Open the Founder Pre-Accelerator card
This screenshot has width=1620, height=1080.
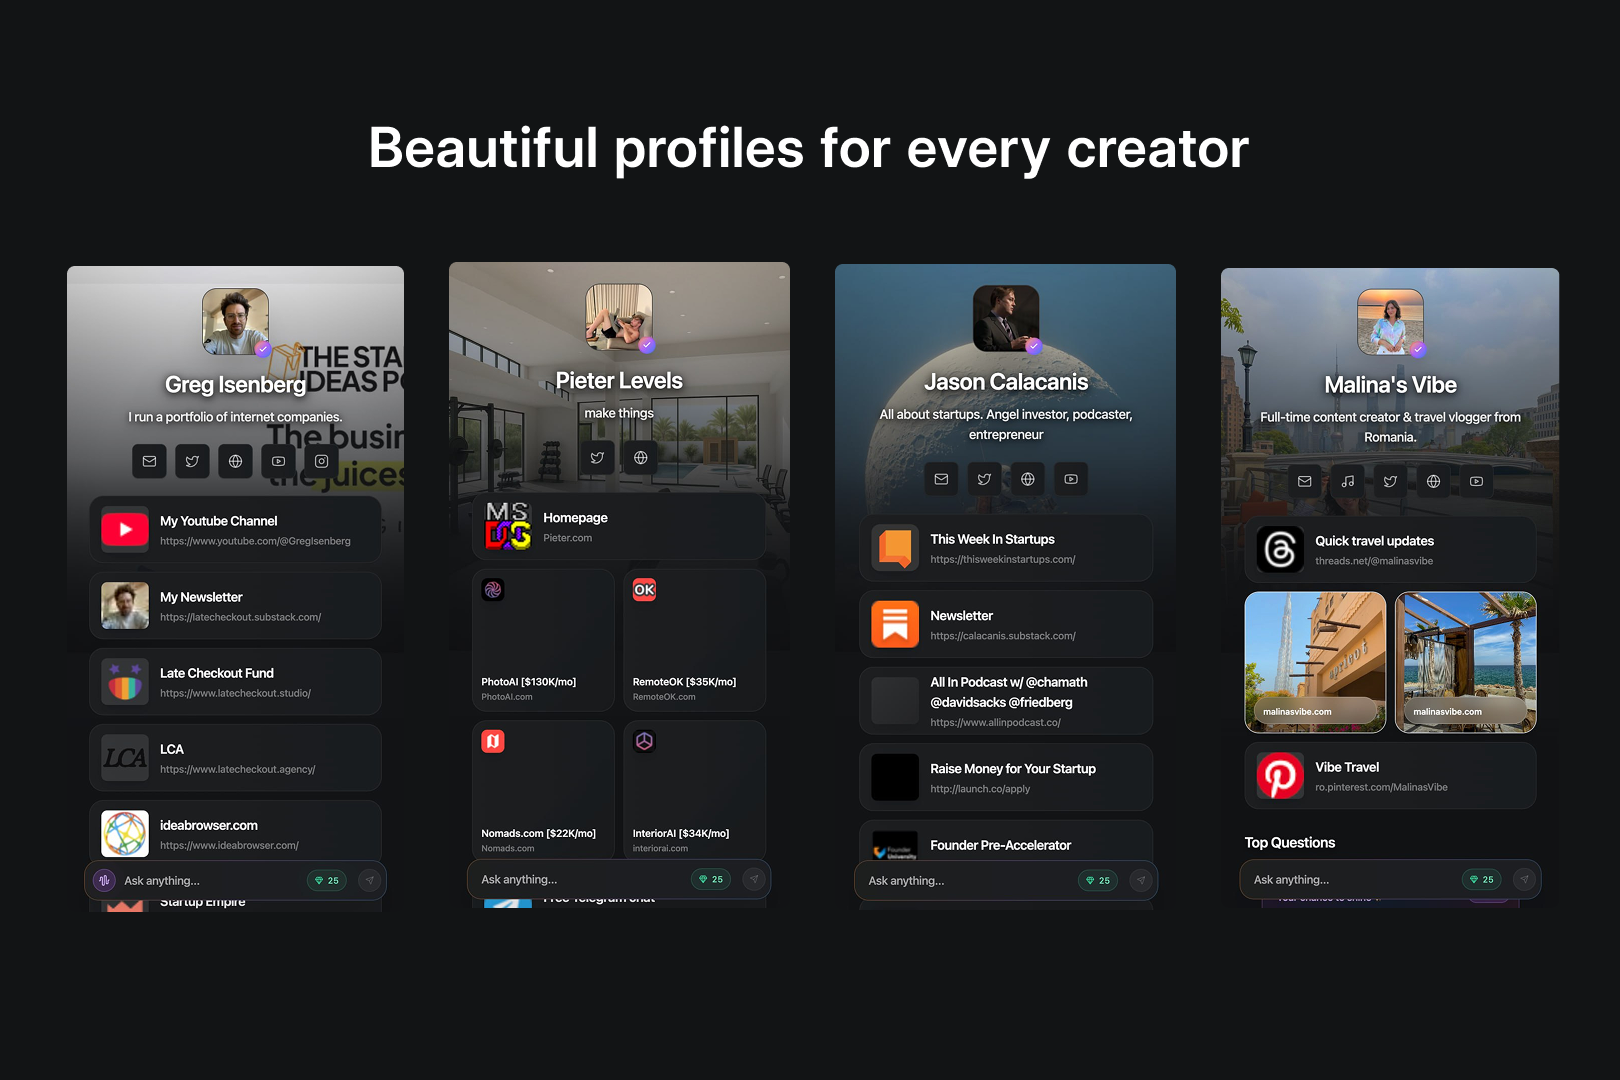pyautogui.click(x=1006, y=842)
